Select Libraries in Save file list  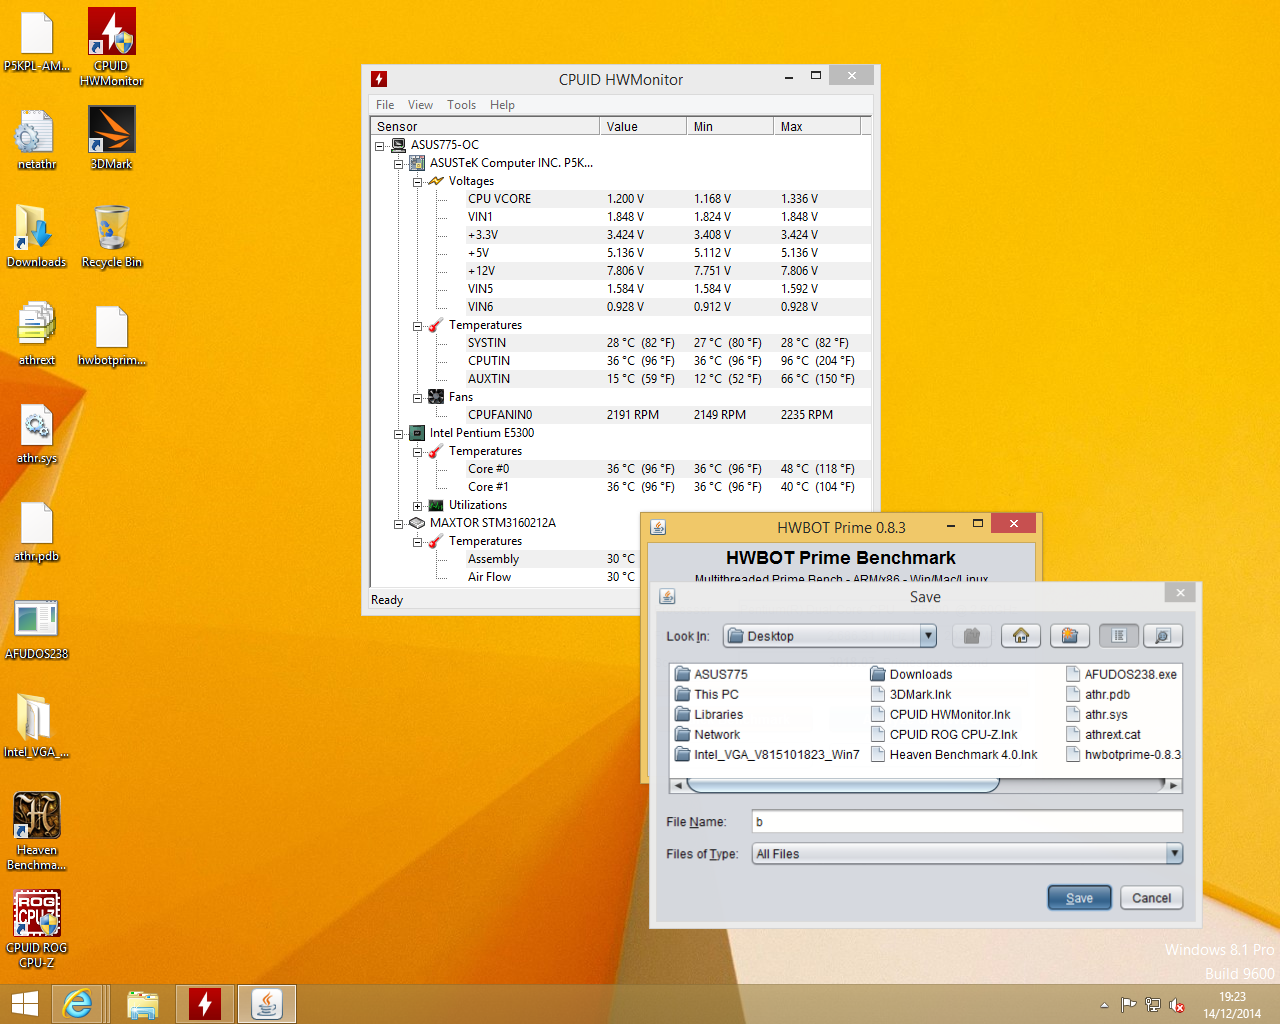coord(709,714)
